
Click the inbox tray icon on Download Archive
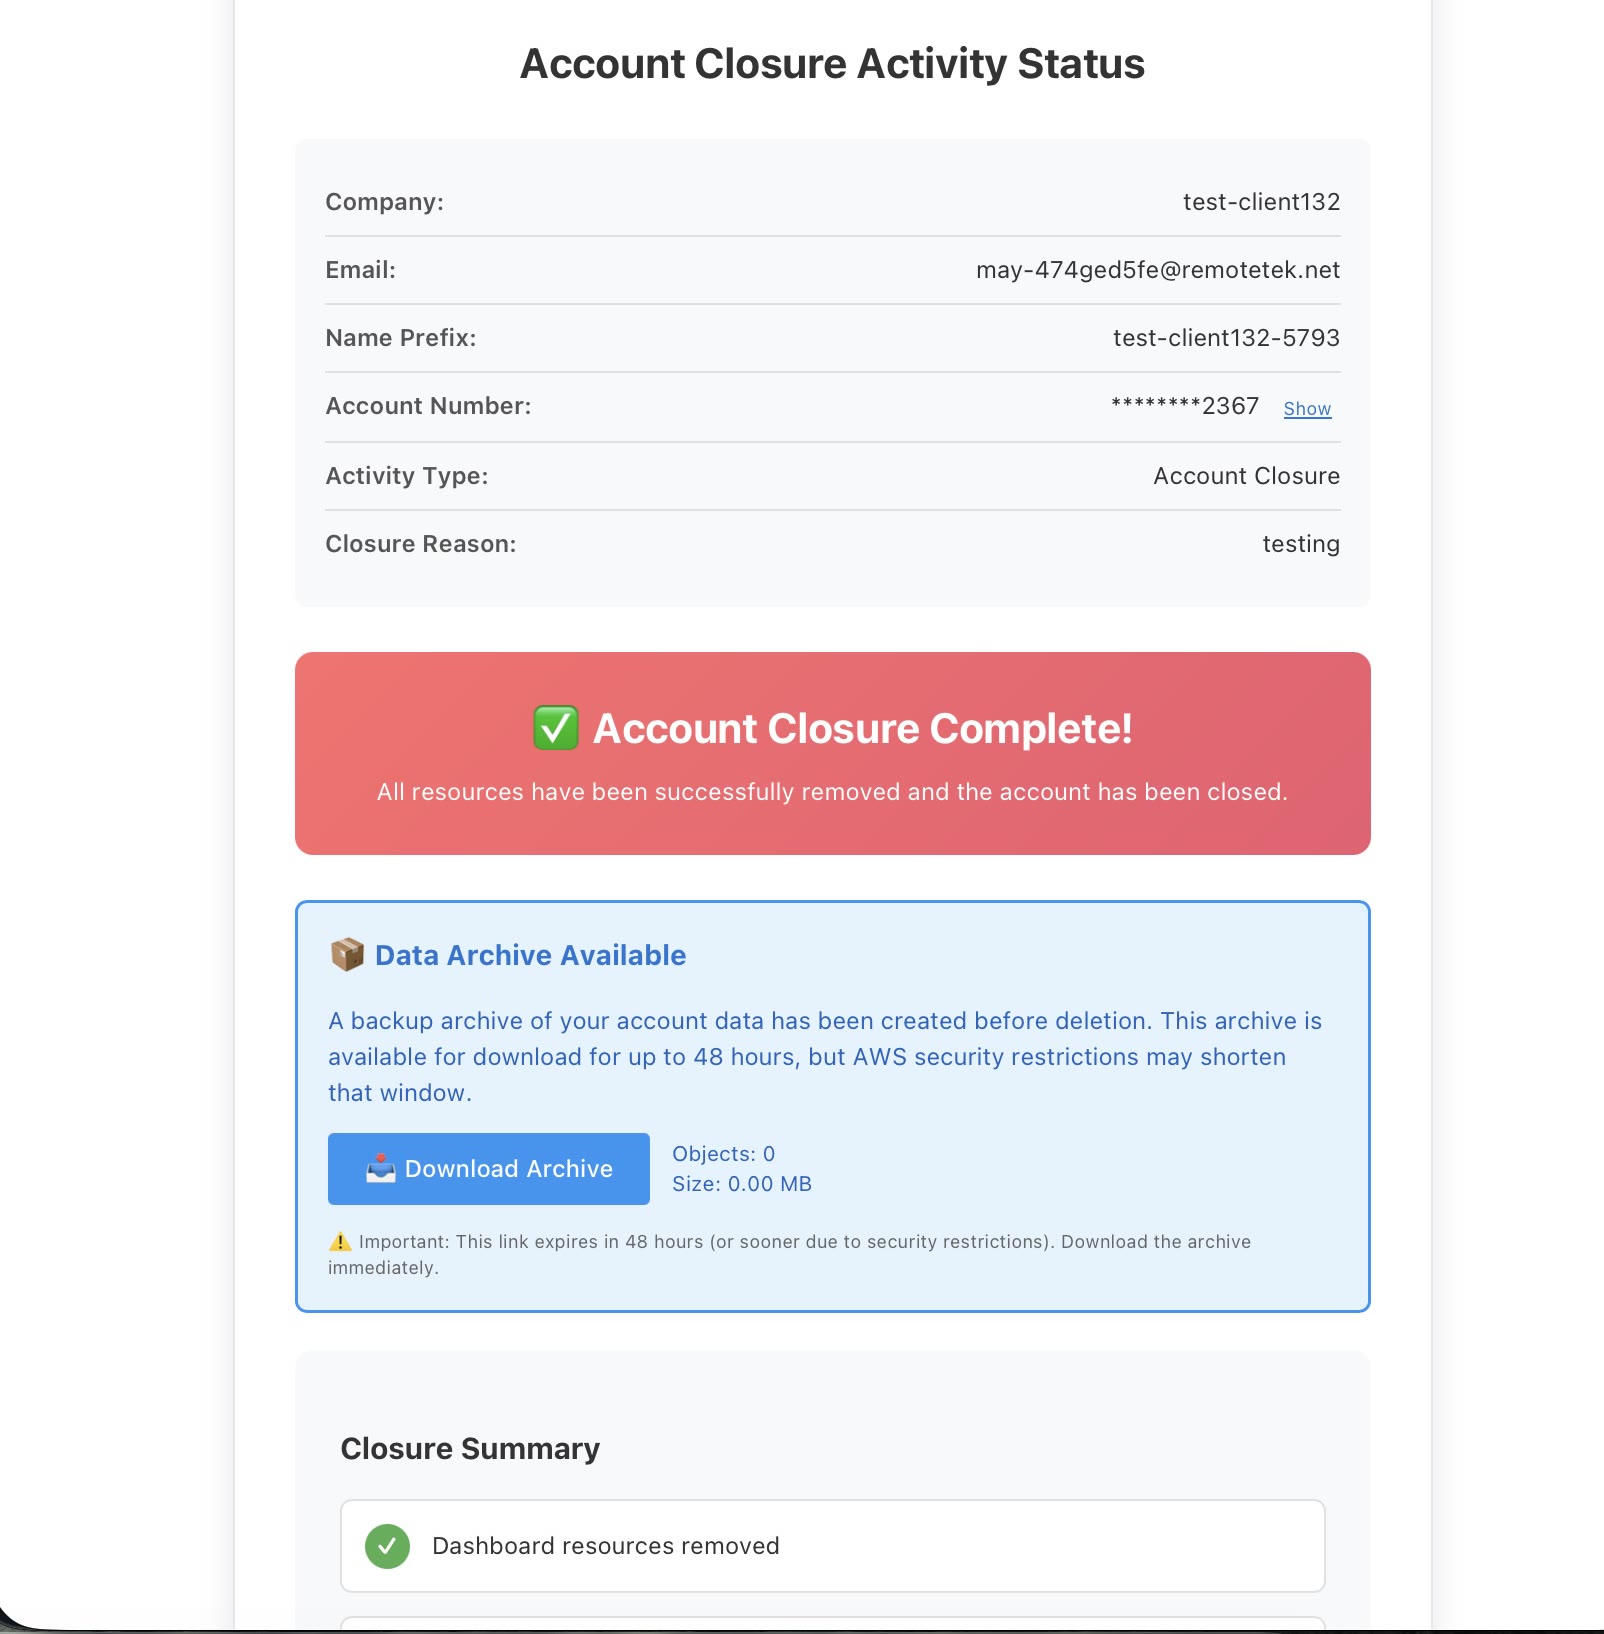click(x=381, y=1168)
